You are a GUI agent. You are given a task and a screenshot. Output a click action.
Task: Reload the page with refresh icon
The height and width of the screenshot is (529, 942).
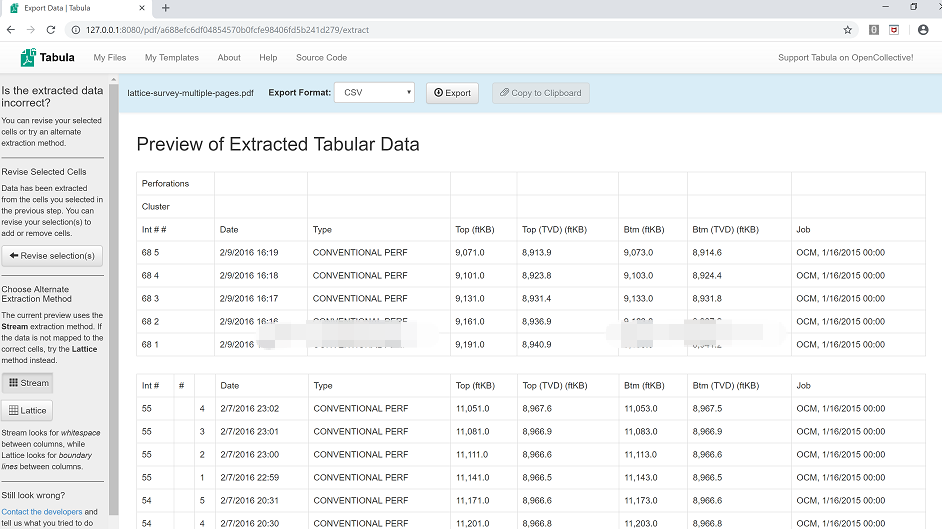point(52,30)
